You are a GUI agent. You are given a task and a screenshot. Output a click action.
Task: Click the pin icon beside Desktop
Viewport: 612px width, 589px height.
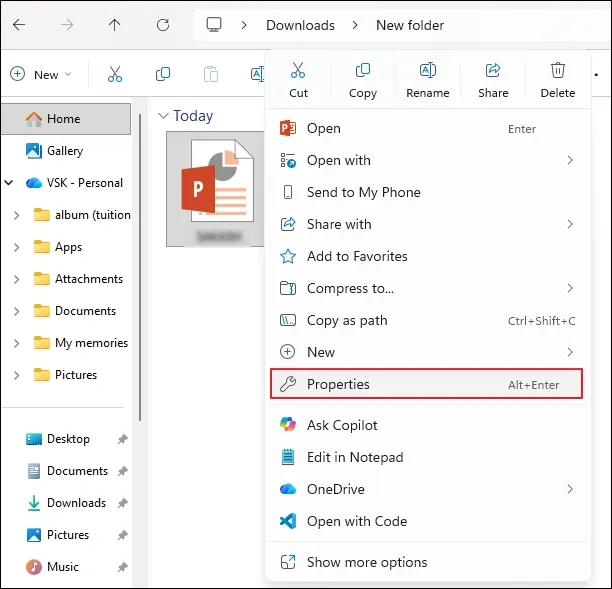click(x=123, y=439)
